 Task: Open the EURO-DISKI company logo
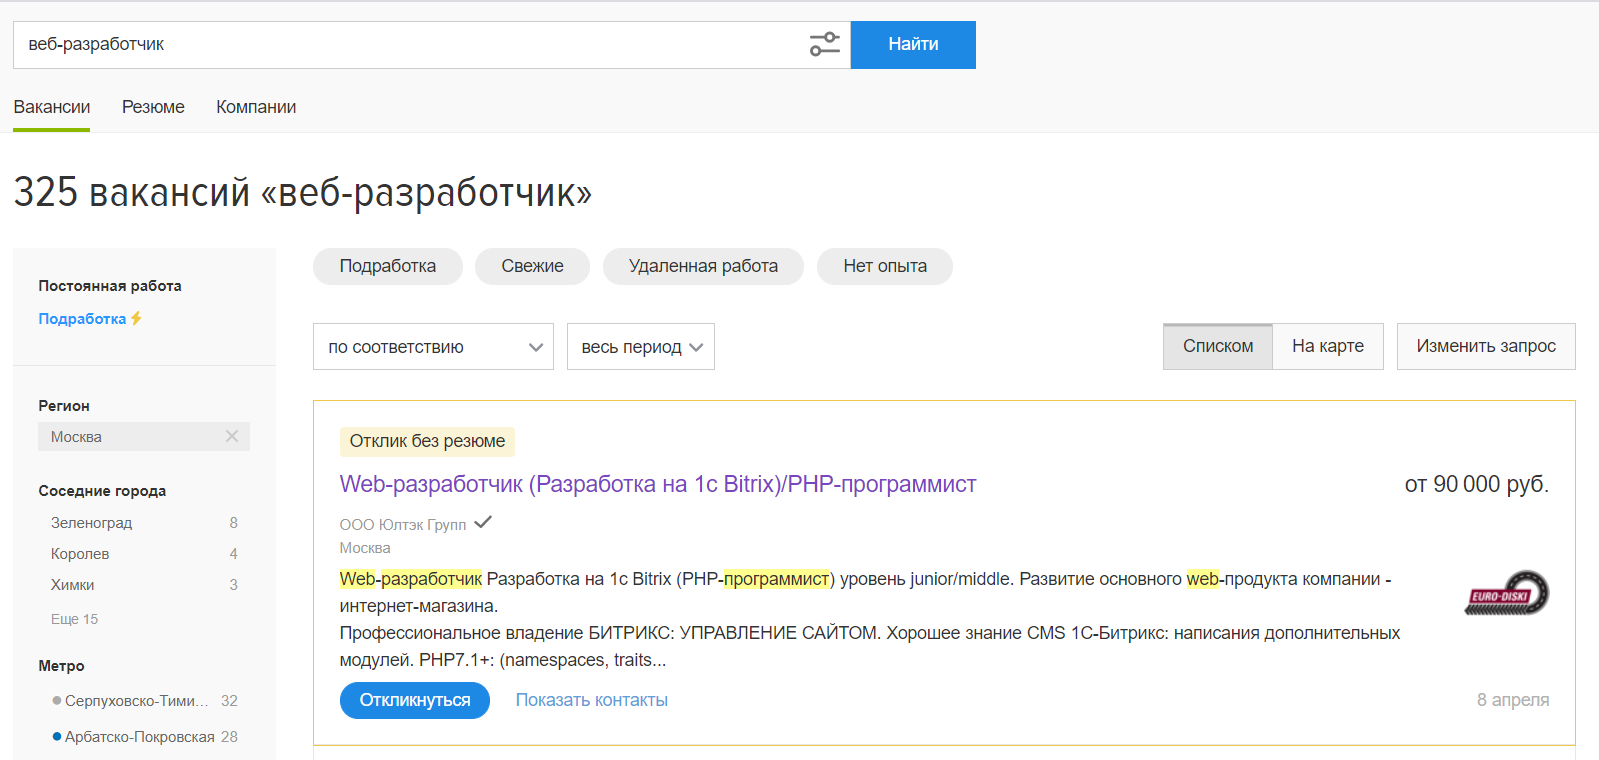point(1507,593)
